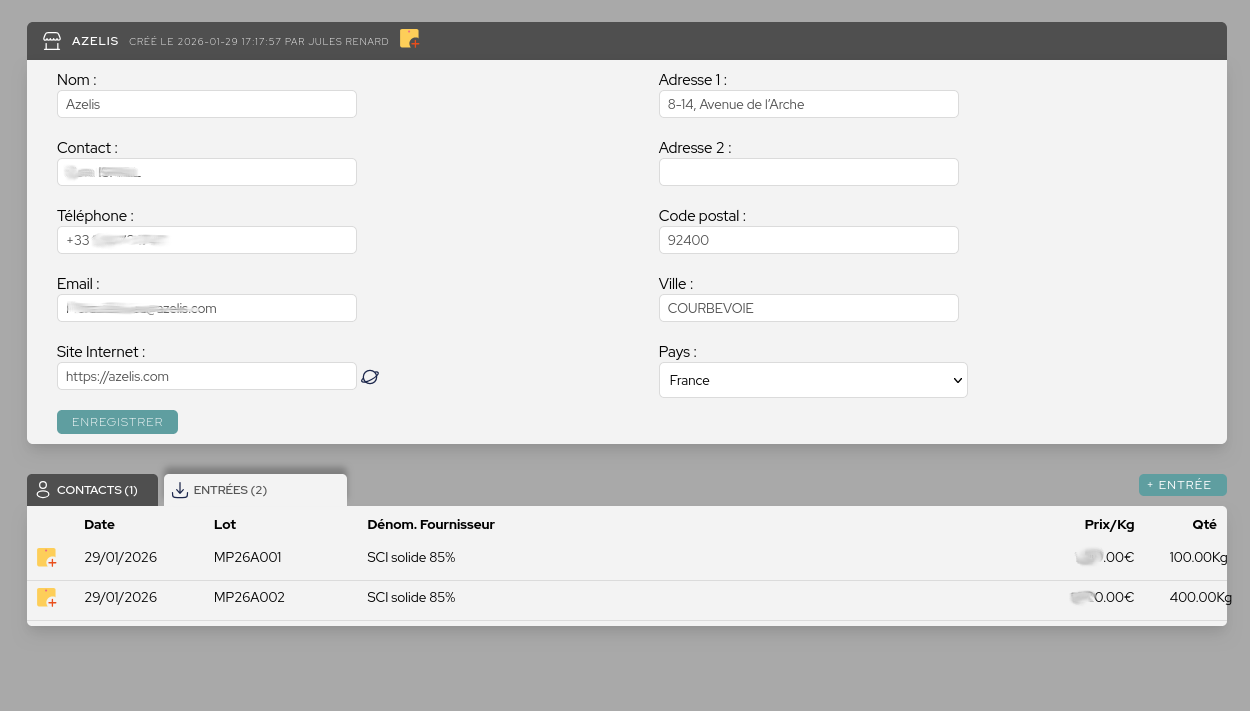Viewport: 1250px width, 711px height.
Task: Click the Téléphone field starting with +33
Action: point(207,240)
